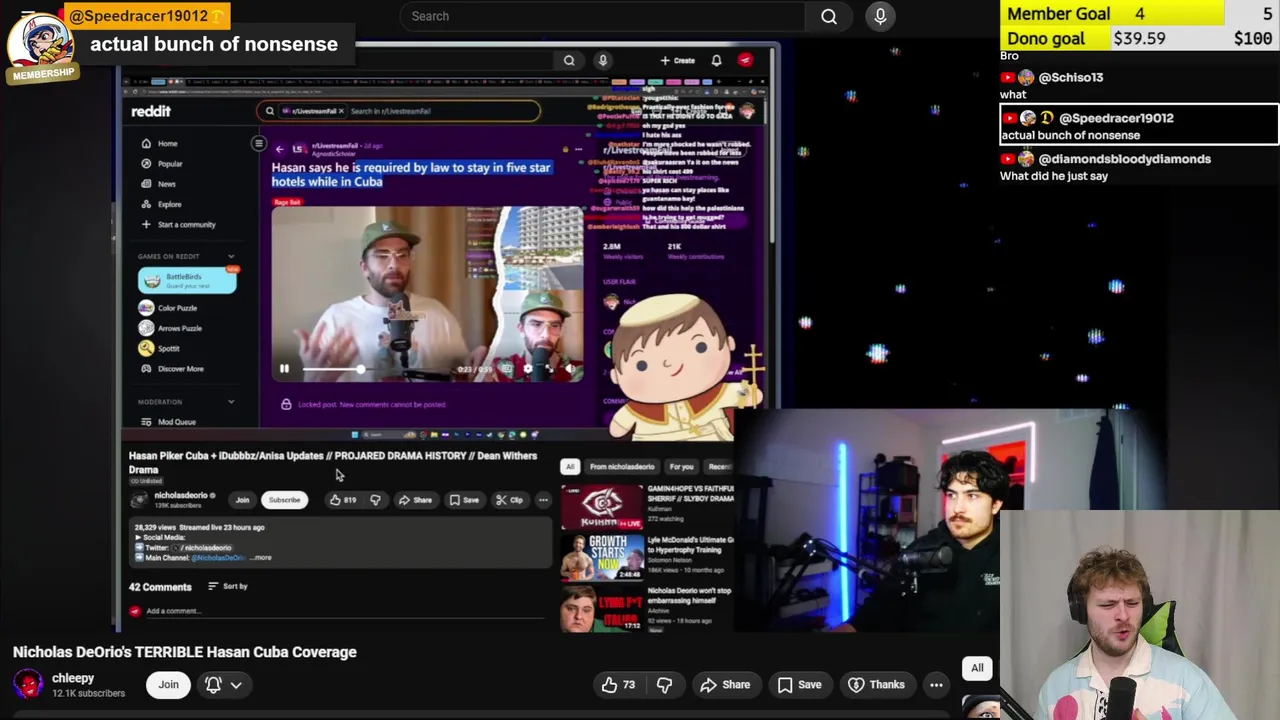
Task: Toggle reddit clip fullscreen
Action: coord(548,369)
